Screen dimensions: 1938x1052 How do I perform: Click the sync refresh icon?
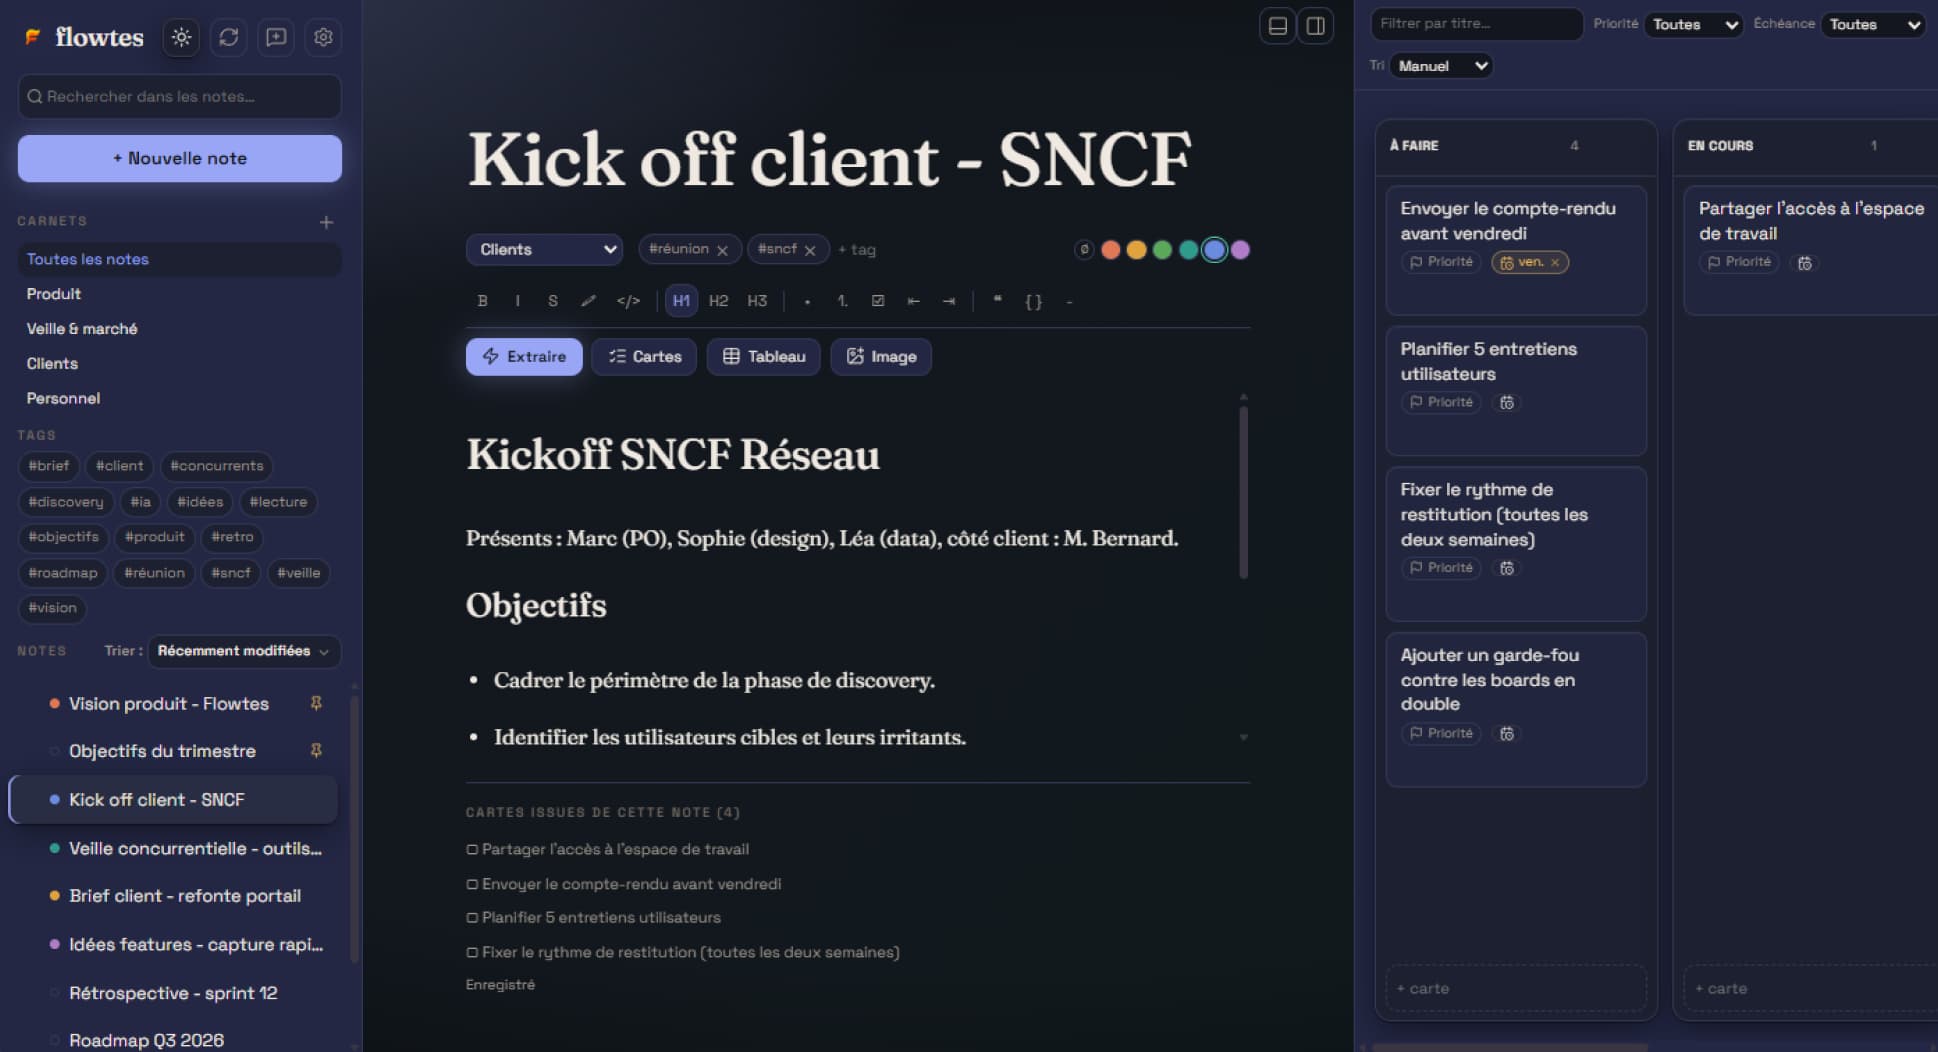[229, 37]
